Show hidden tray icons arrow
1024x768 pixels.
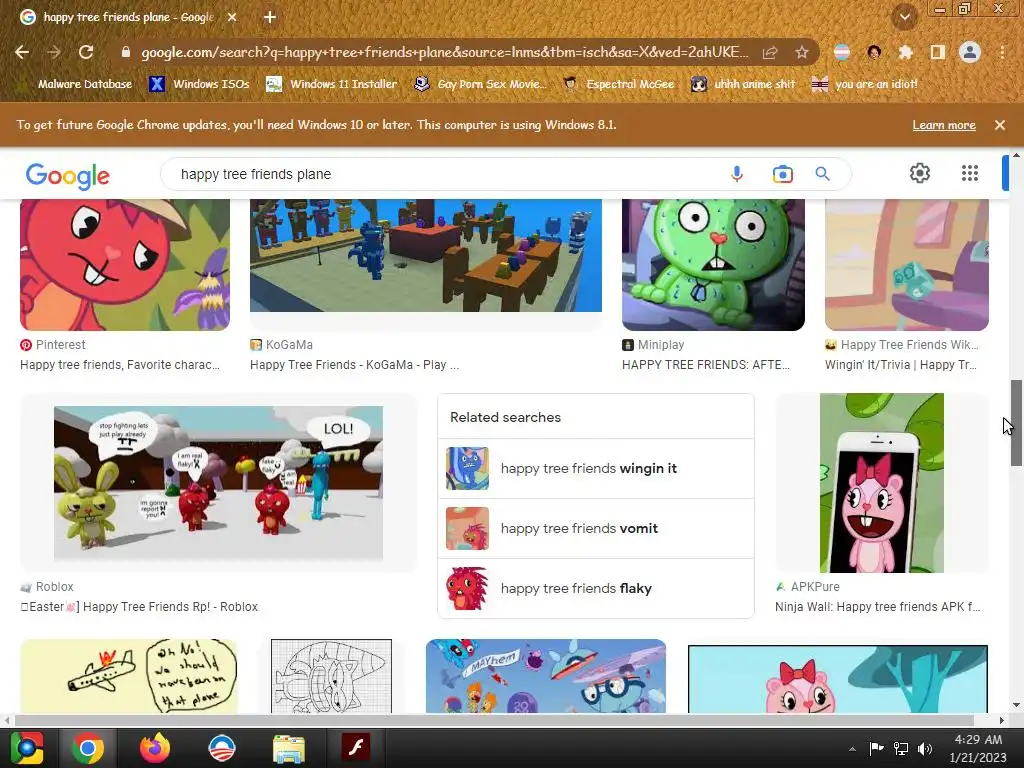[x=852, y=749]
